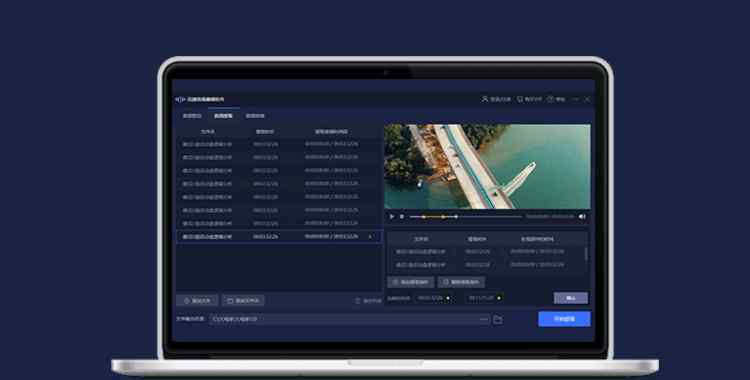The image size is (750, 380).
Task: Click the app logo in the title bar
Action: pos(180,100)
